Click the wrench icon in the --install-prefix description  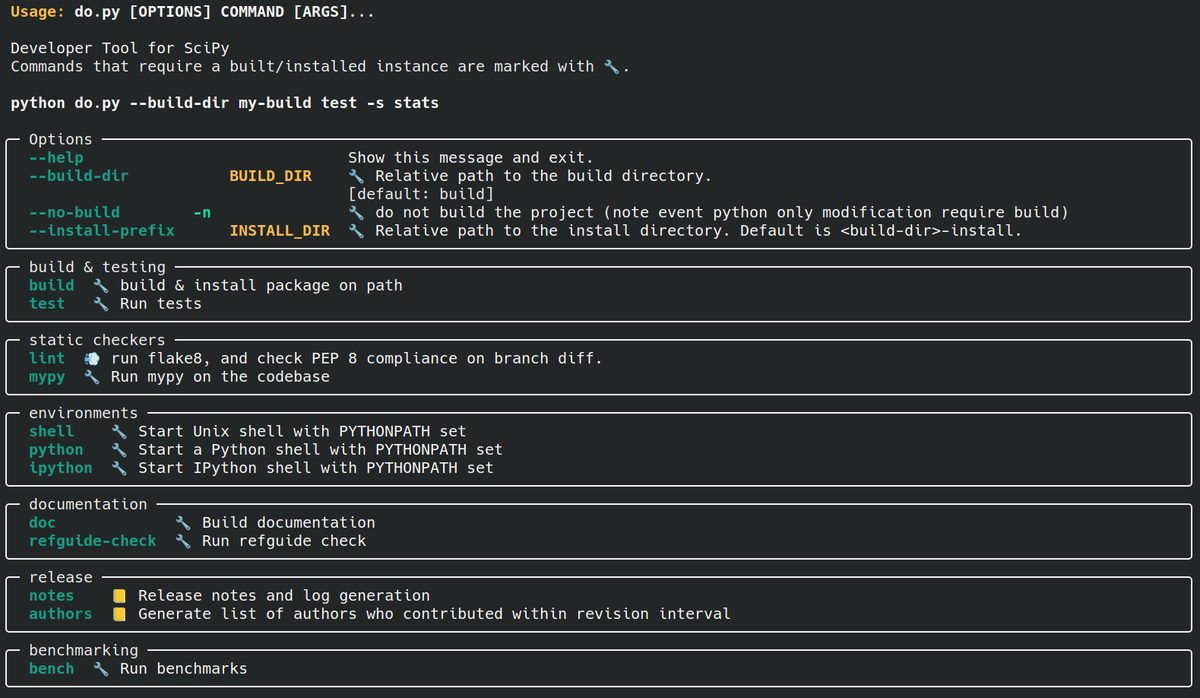(356, 231)
